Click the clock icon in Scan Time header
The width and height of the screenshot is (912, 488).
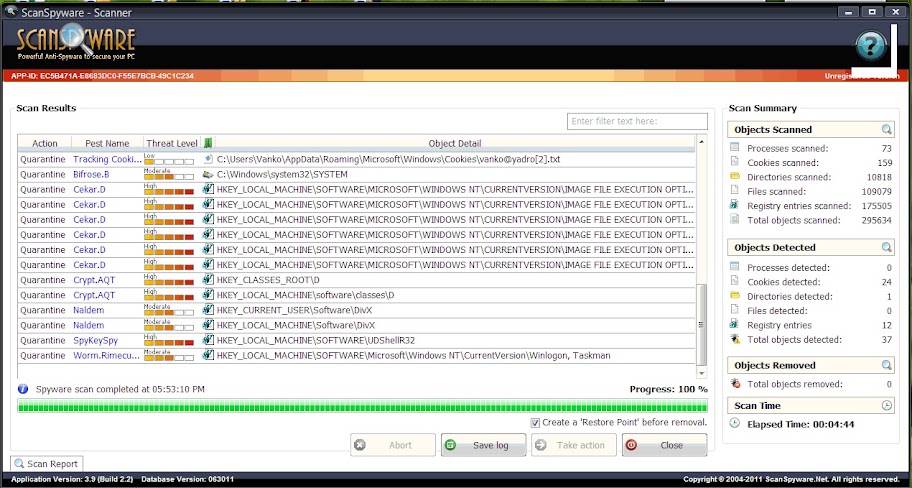(x=886, y=406)
